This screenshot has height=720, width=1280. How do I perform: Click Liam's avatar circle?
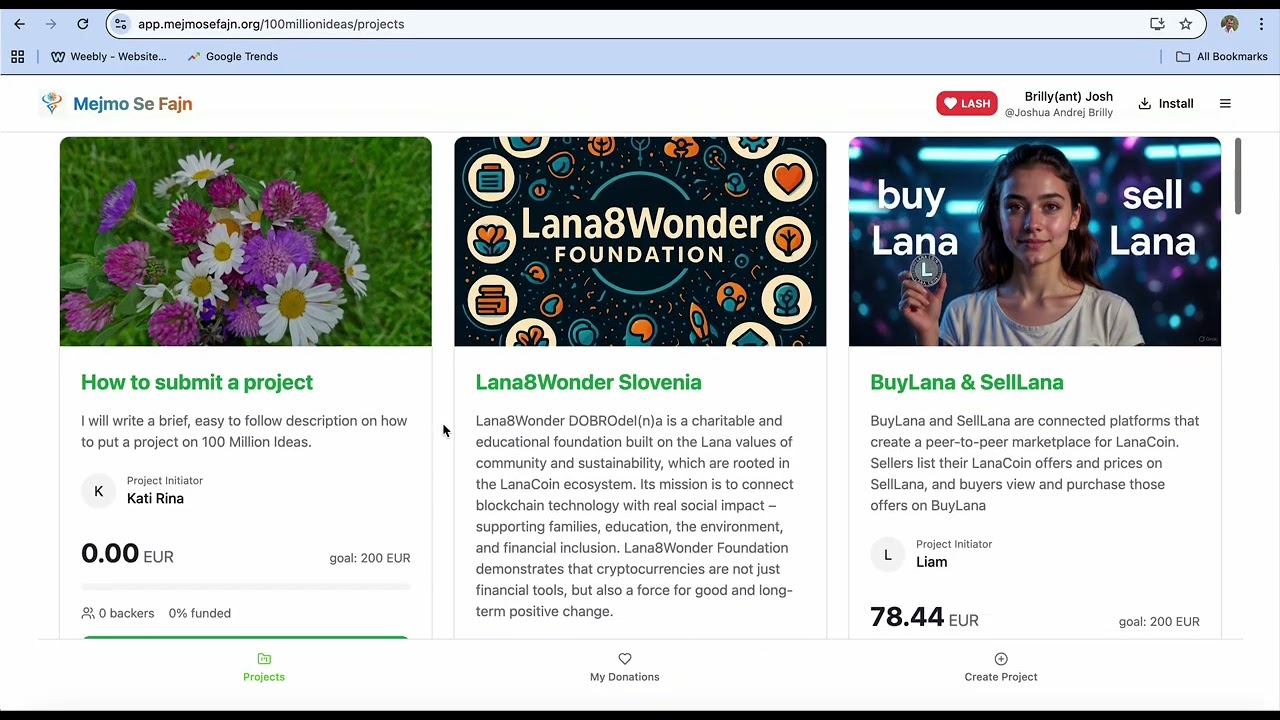pos(887,555)
